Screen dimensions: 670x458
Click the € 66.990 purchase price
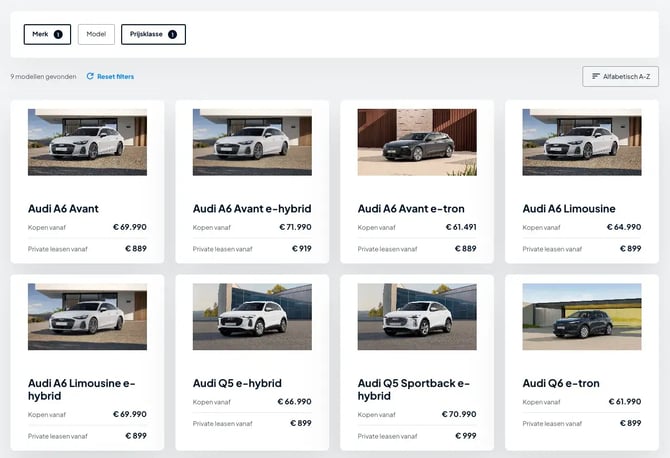[x=294, y=402]
